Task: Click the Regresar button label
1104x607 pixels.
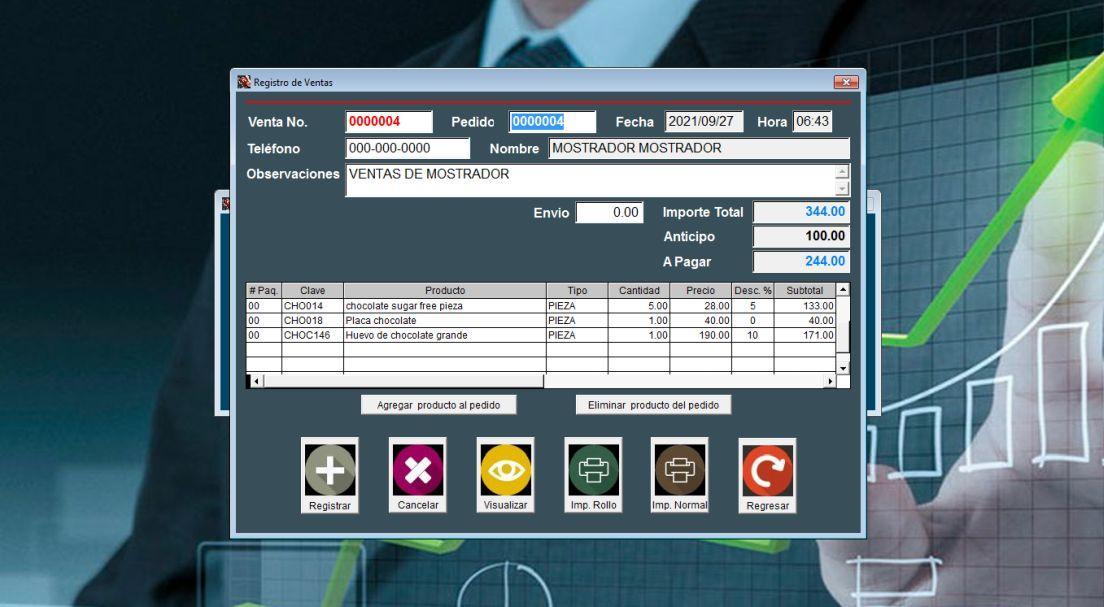Action: [767, 506]
